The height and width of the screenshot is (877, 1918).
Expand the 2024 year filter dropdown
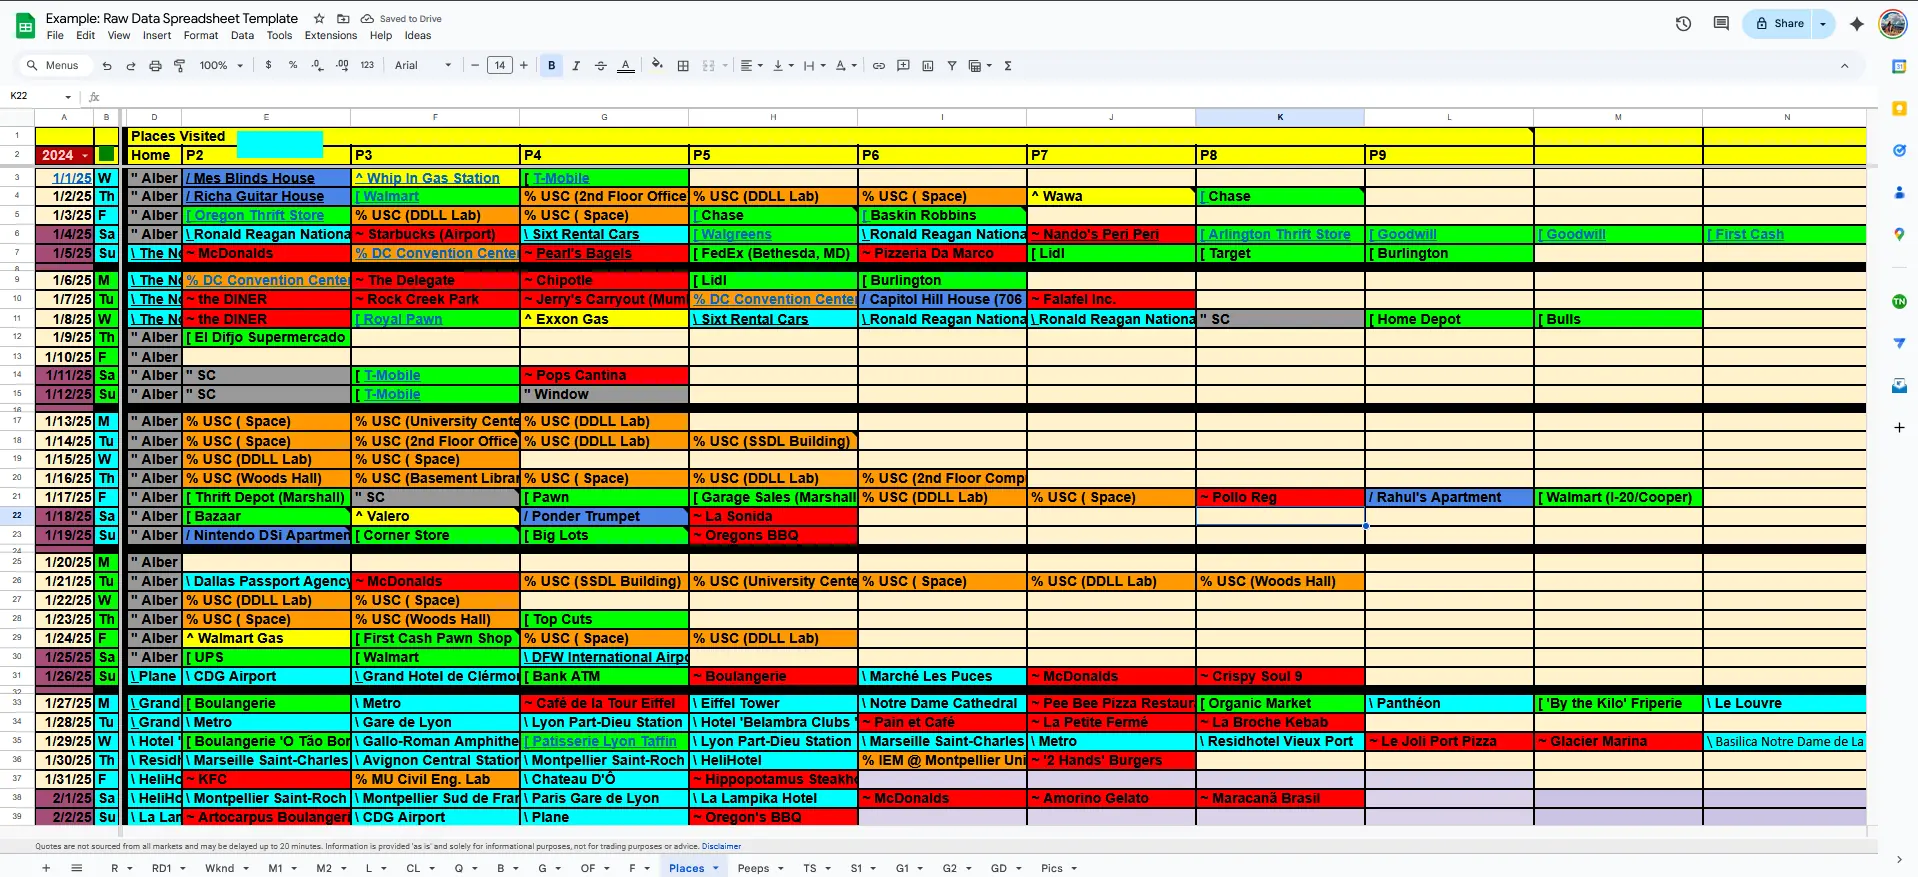tap(85, 155)
